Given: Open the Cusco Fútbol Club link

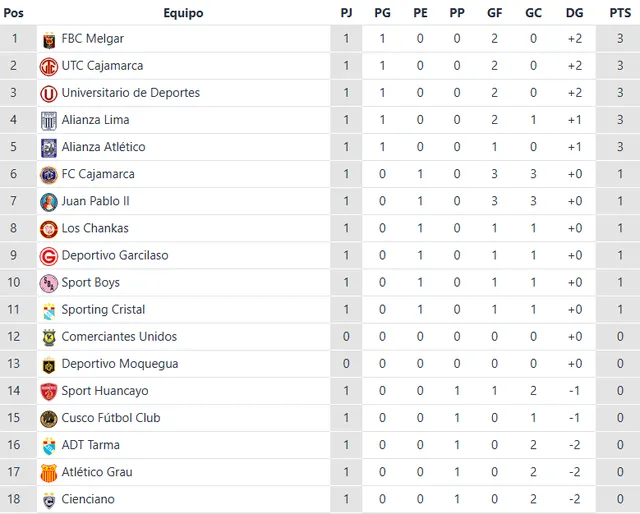Looking at the screenshot, I should point(110,418).
